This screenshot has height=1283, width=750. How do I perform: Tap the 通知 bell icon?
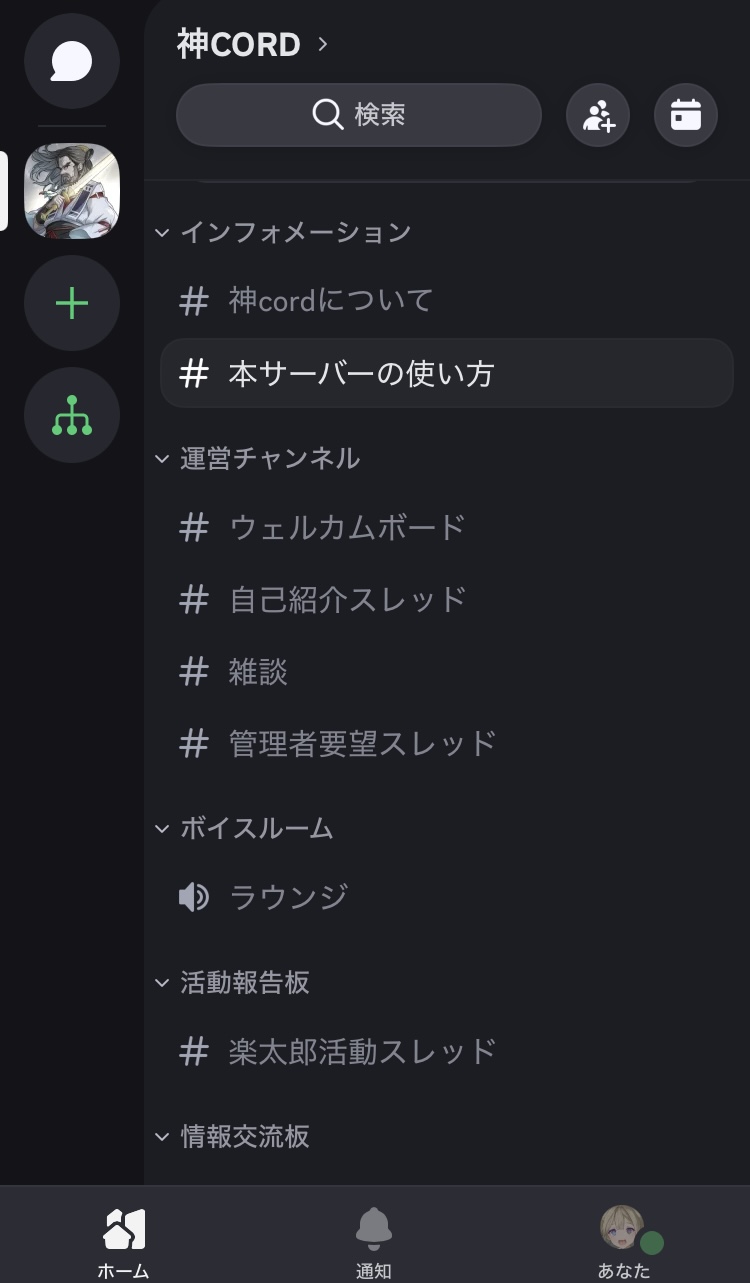[374, 1240]
